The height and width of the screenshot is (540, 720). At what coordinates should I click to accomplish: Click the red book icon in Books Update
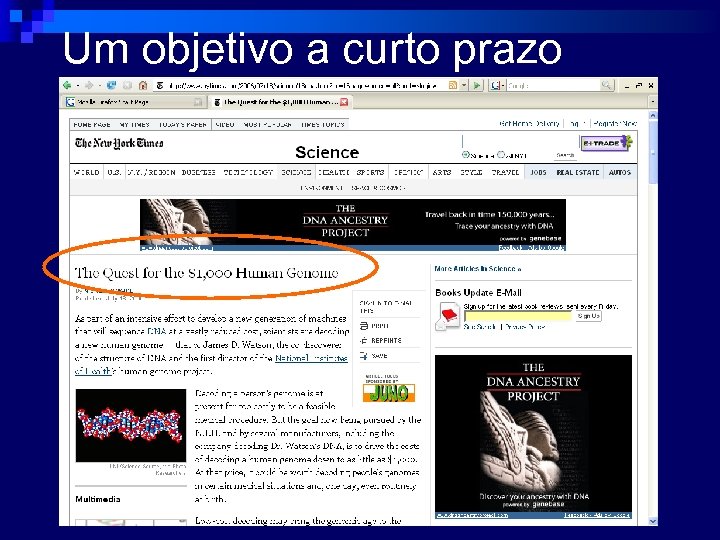[x=448, y=317]
